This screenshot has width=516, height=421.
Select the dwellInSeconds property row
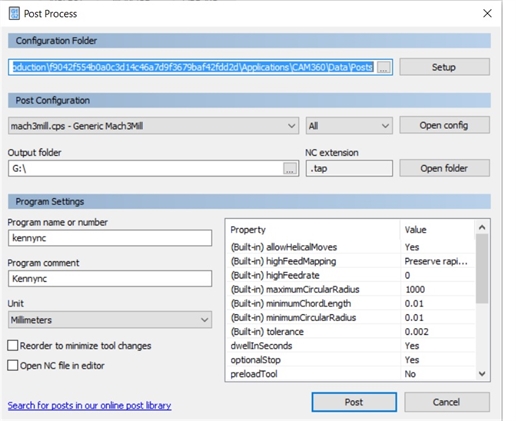351,346
